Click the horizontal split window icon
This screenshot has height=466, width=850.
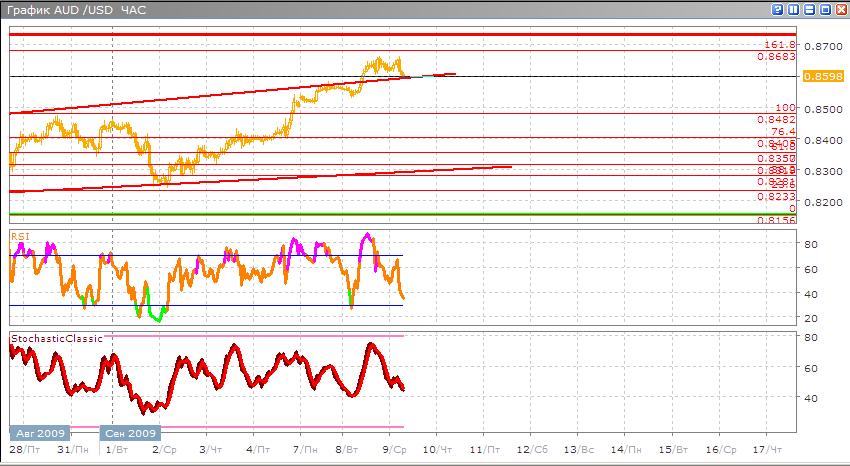click(x=809, y=9)
